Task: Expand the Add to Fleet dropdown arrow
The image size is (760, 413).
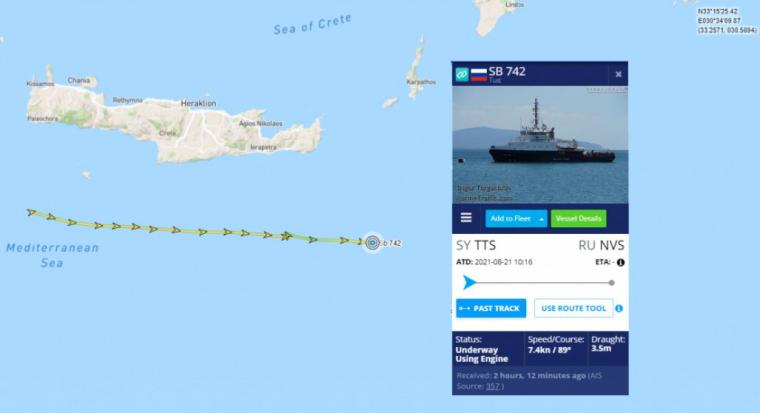Action: [541, 219]
